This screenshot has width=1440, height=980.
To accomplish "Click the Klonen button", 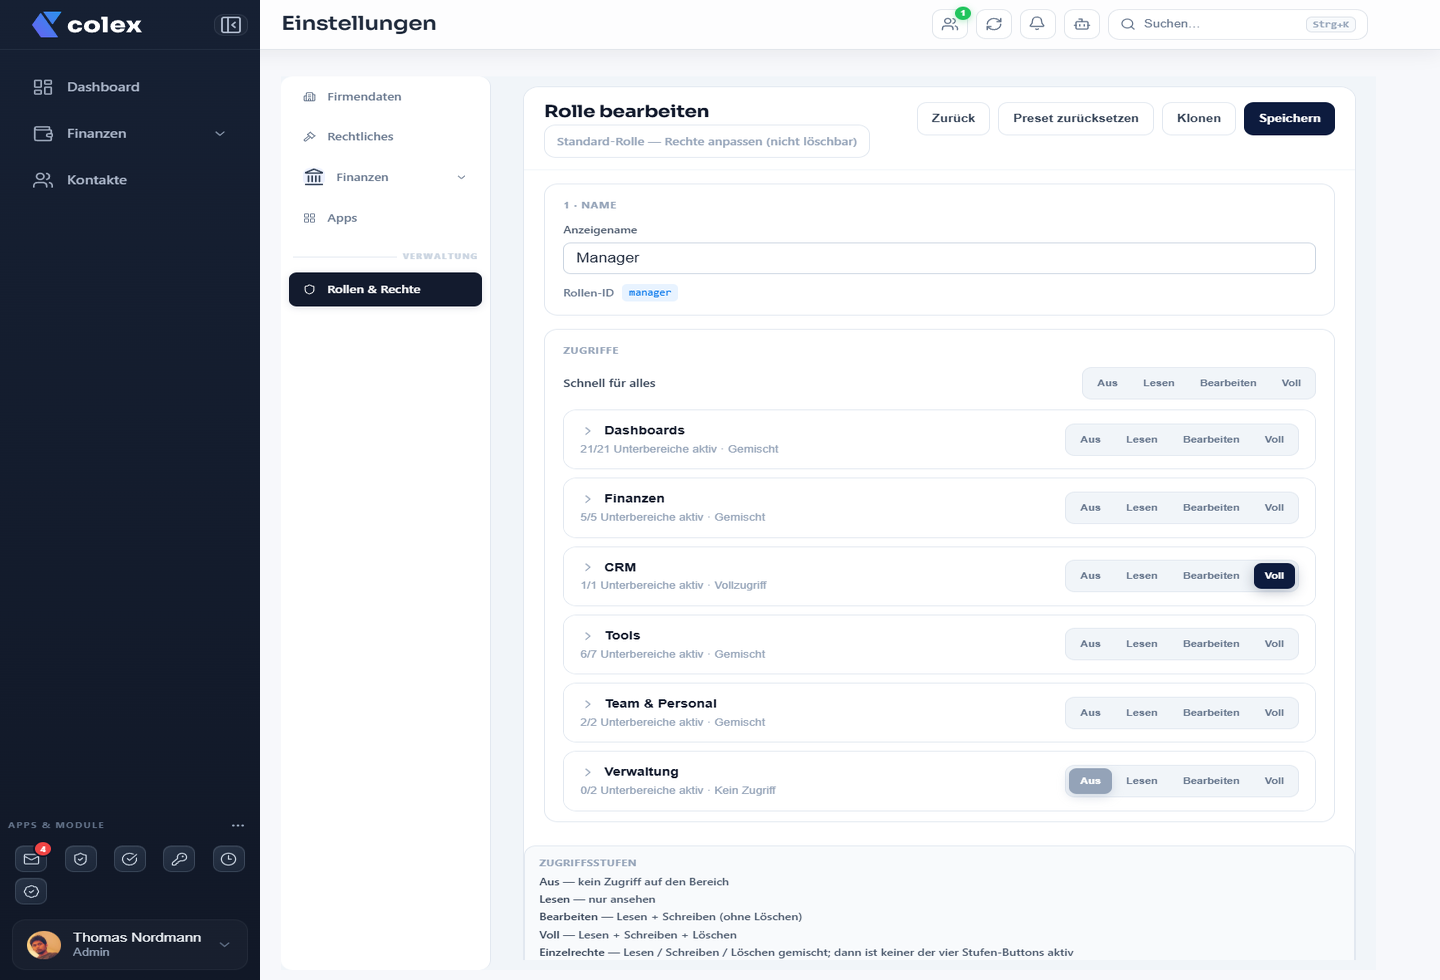I will (1198, 118).
